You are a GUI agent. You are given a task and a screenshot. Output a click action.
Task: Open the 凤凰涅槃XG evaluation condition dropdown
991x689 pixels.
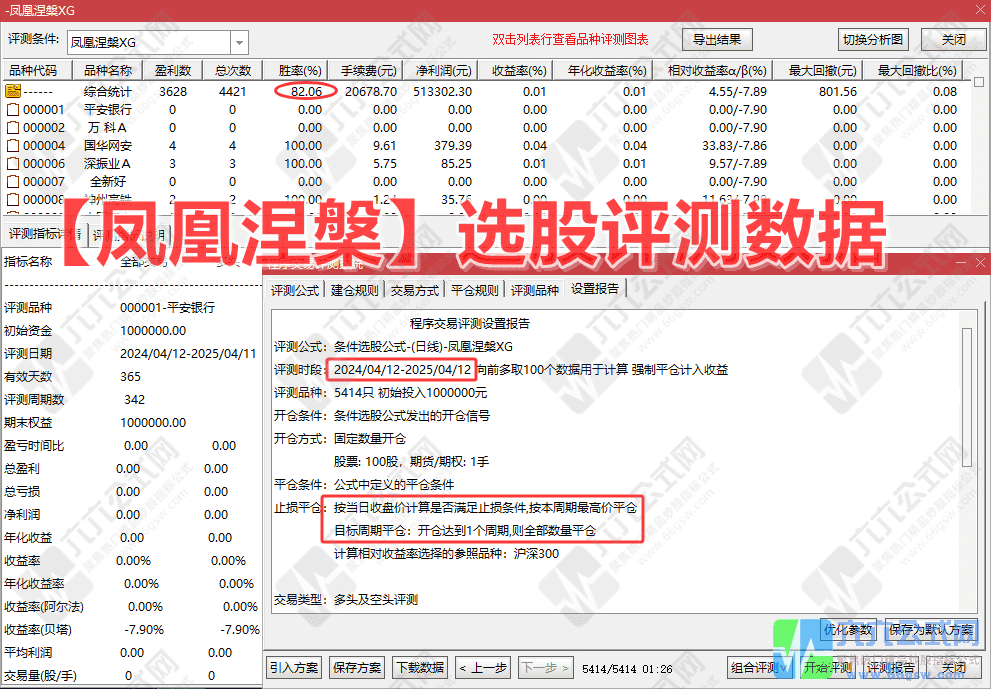click(x=237, y=42)
